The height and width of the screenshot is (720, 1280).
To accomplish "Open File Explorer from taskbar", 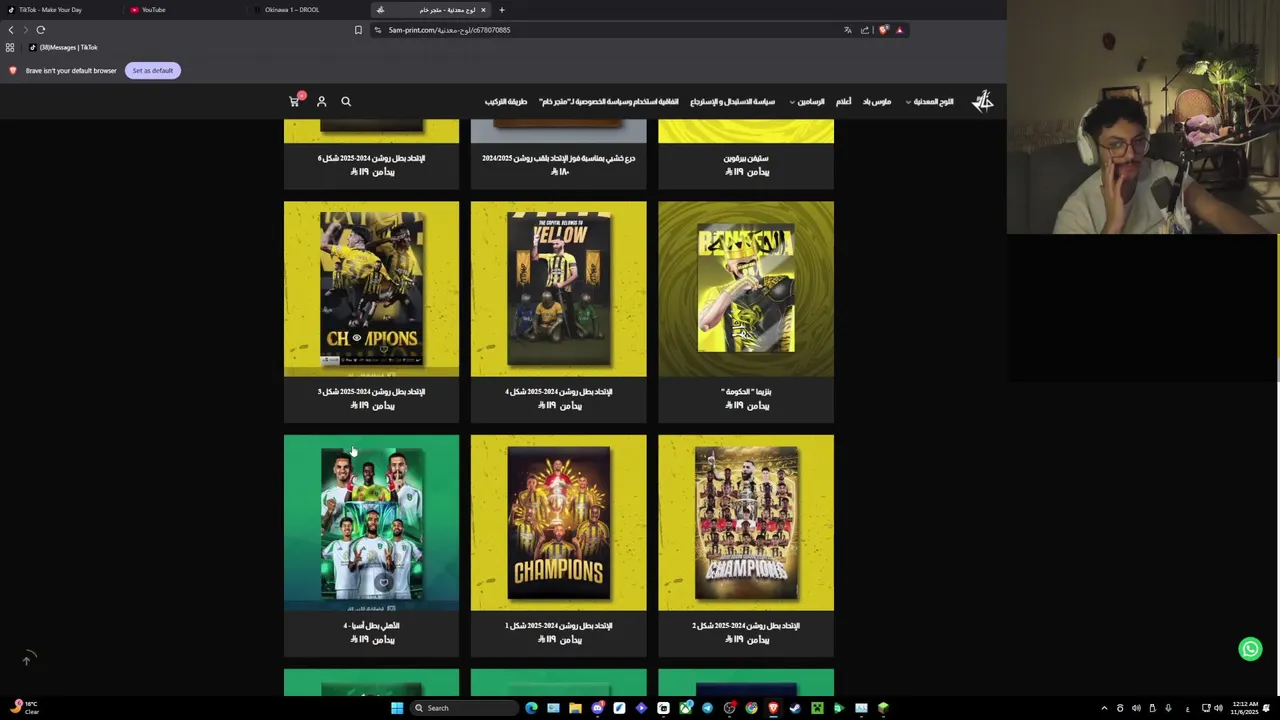I will pos(575,708).
